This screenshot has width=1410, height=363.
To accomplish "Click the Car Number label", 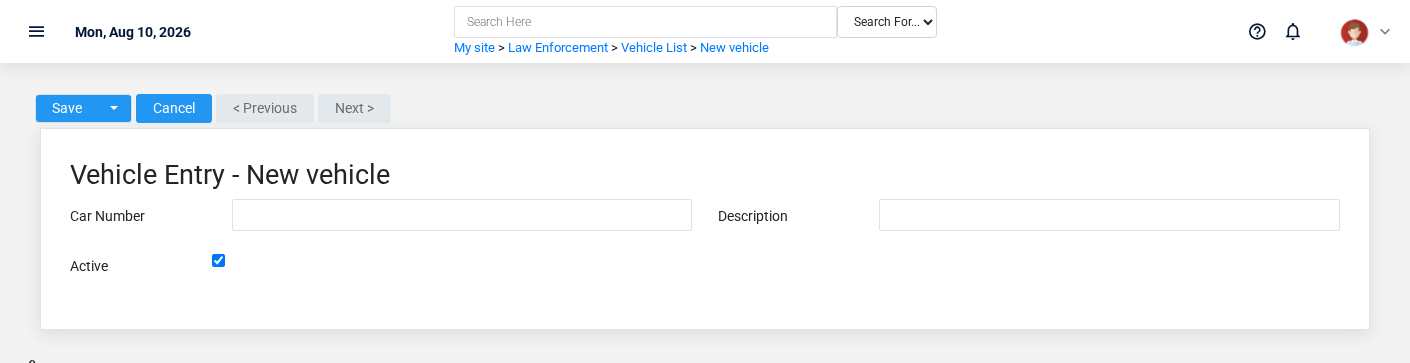I will (x=107, y=216).
